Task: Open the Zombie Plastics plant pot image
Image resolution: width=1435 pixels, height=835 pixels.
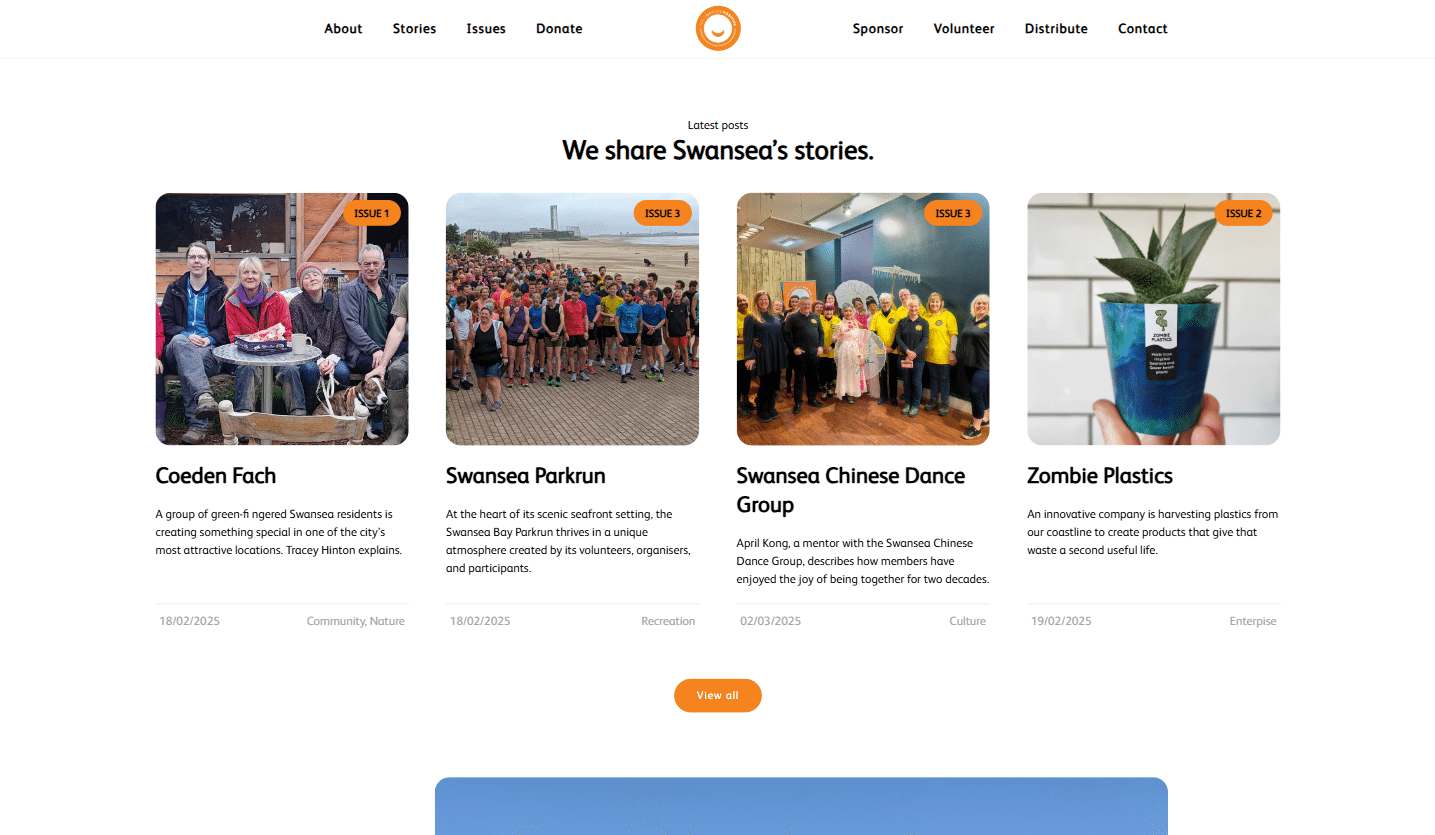Action: [x=1154, y=319]
